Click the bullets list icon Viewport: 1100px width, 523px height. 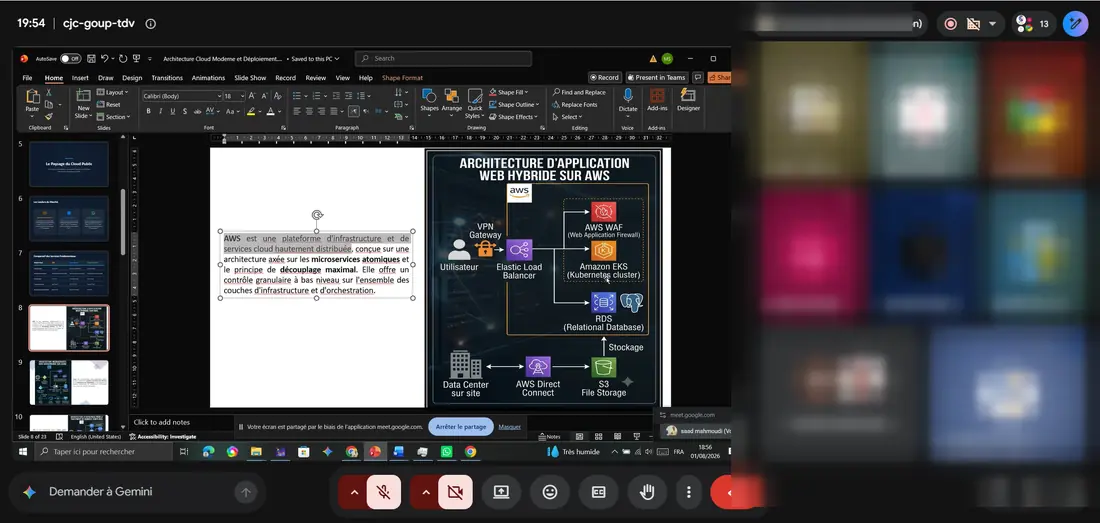[297, 96]
